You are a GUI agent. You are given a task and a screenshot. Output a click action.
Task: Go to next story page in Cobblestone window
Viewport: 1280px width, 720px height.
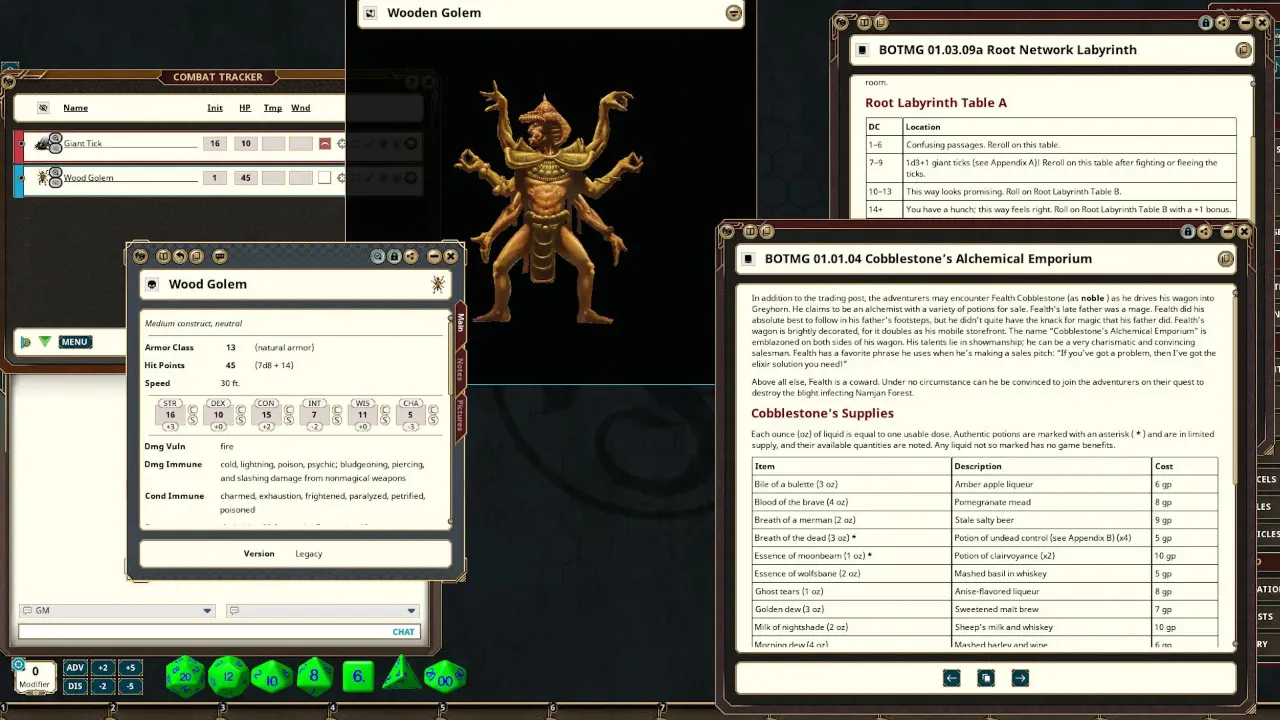(x=1020, y=678)
